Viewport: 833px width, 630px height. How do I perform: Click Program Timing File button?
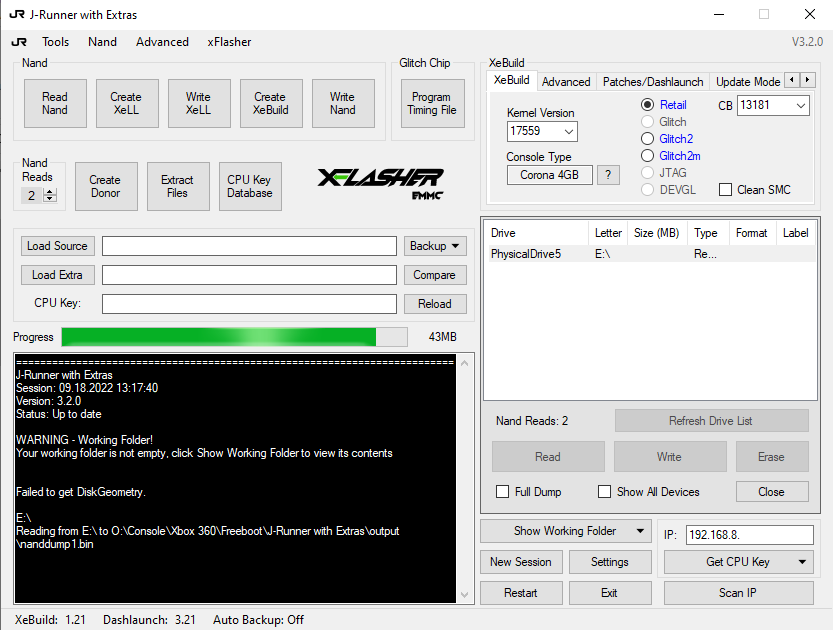click(432, 104)
